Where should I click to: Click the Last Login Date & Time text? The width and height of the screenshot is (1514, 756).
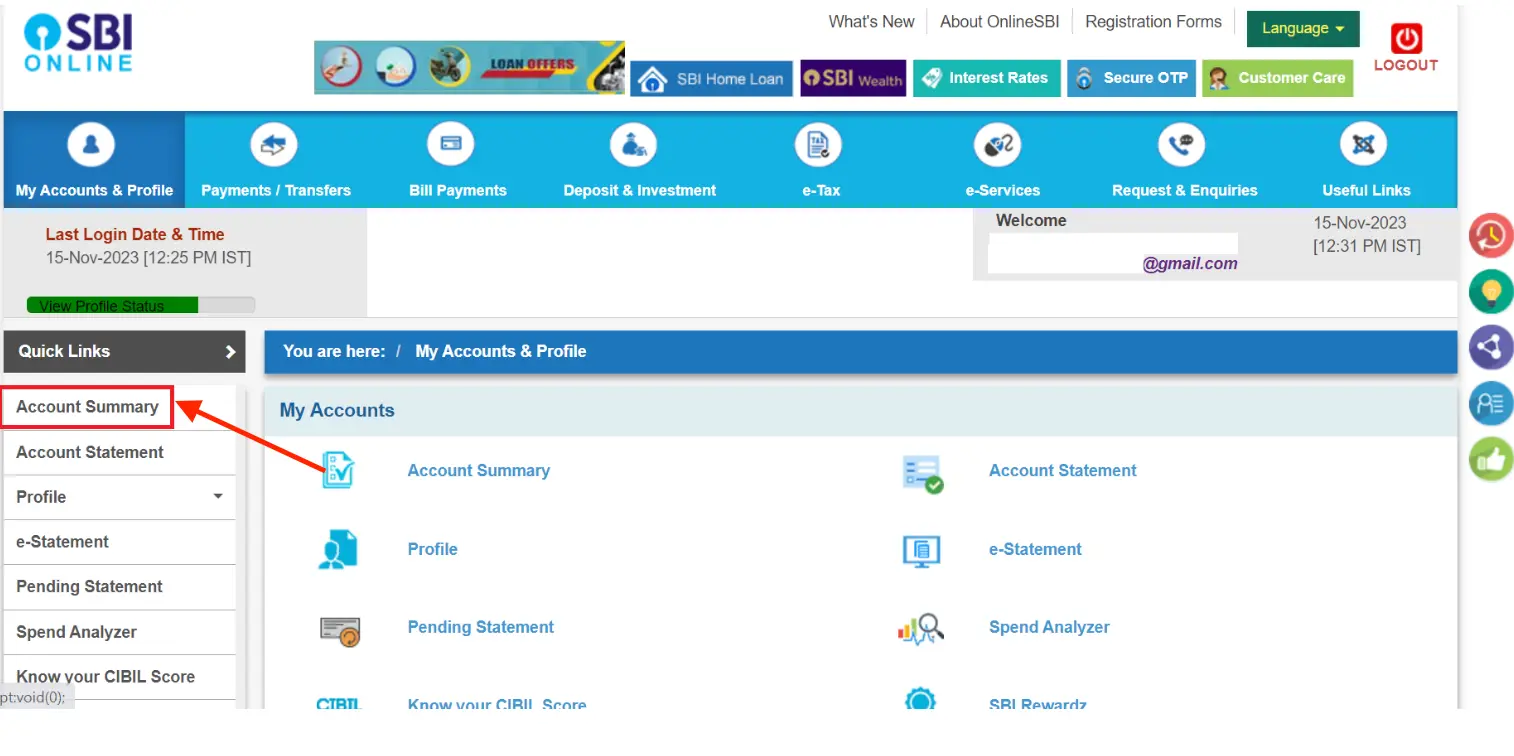[x=135, y=234]
